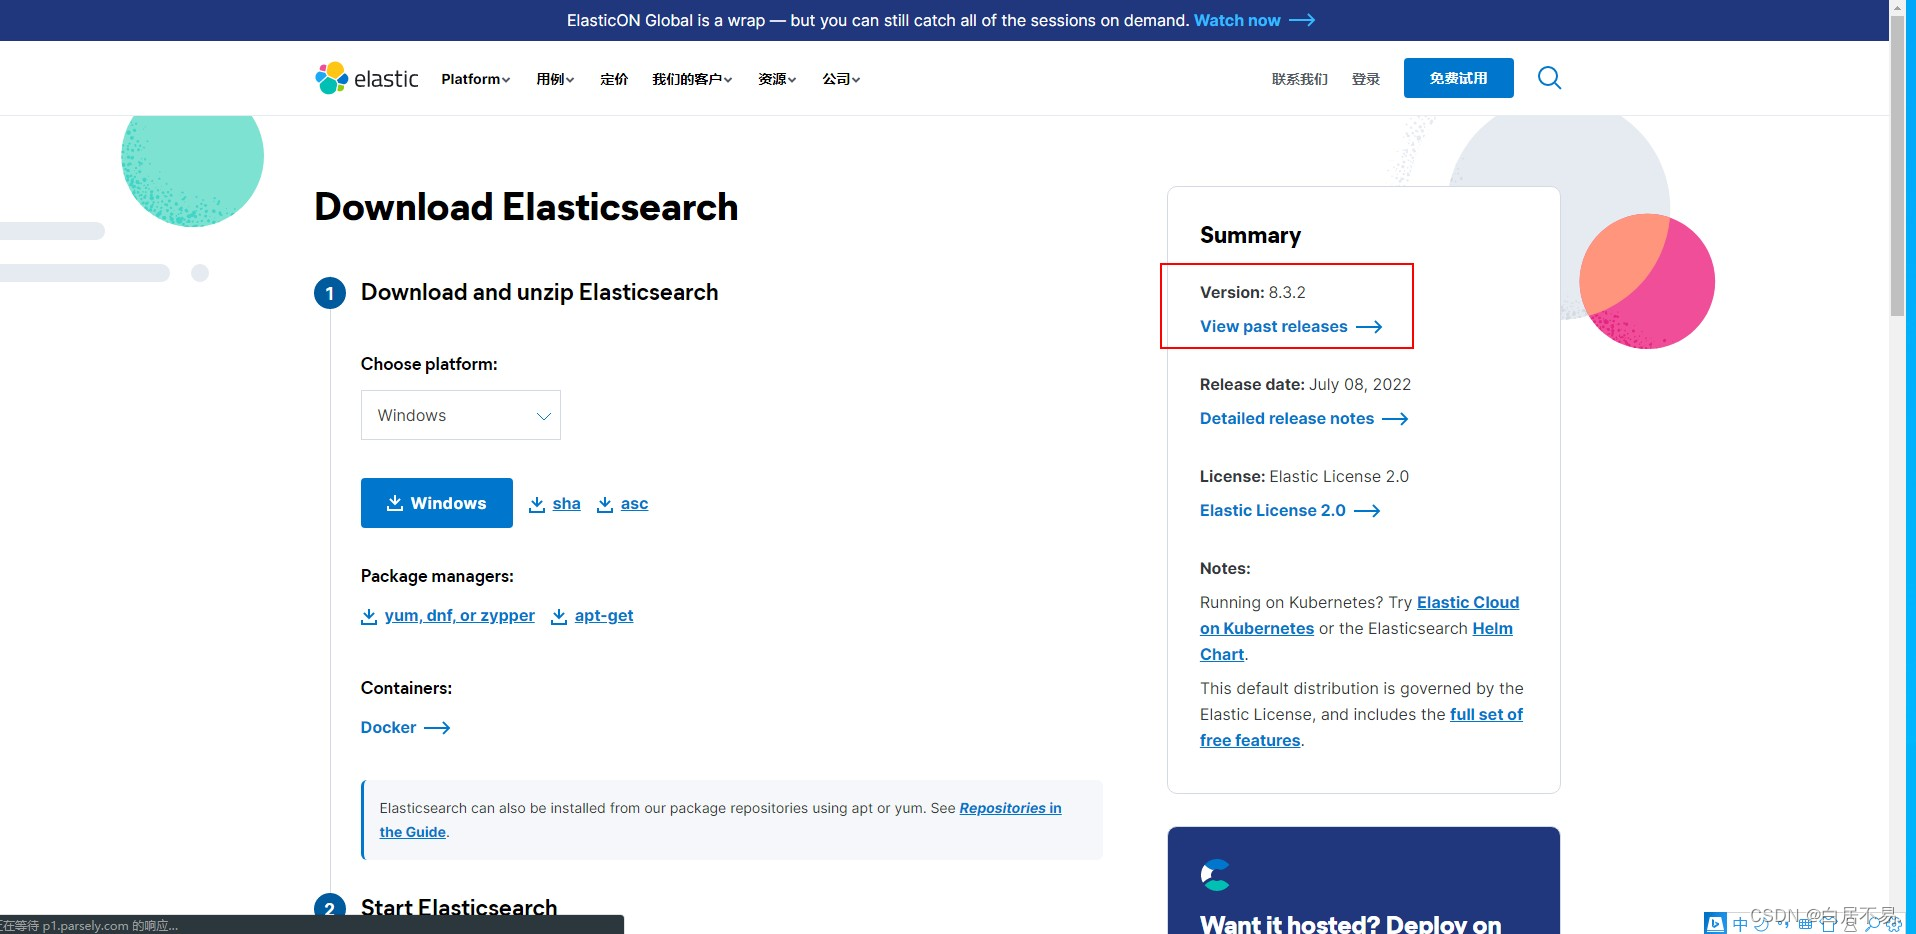Open the 登录 login link
This screenshot has height=934, width=1916.
tap(1366, 79)
